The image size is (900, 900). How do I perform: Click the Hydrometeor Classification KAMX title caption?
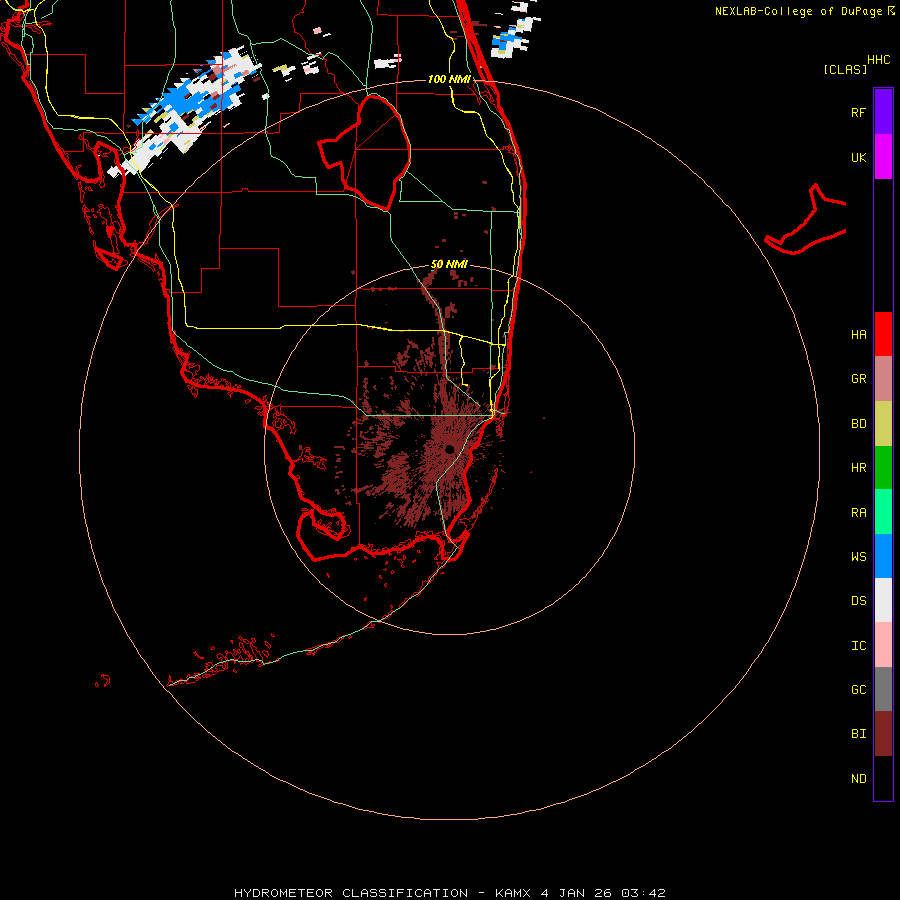[x=449, y=893]
